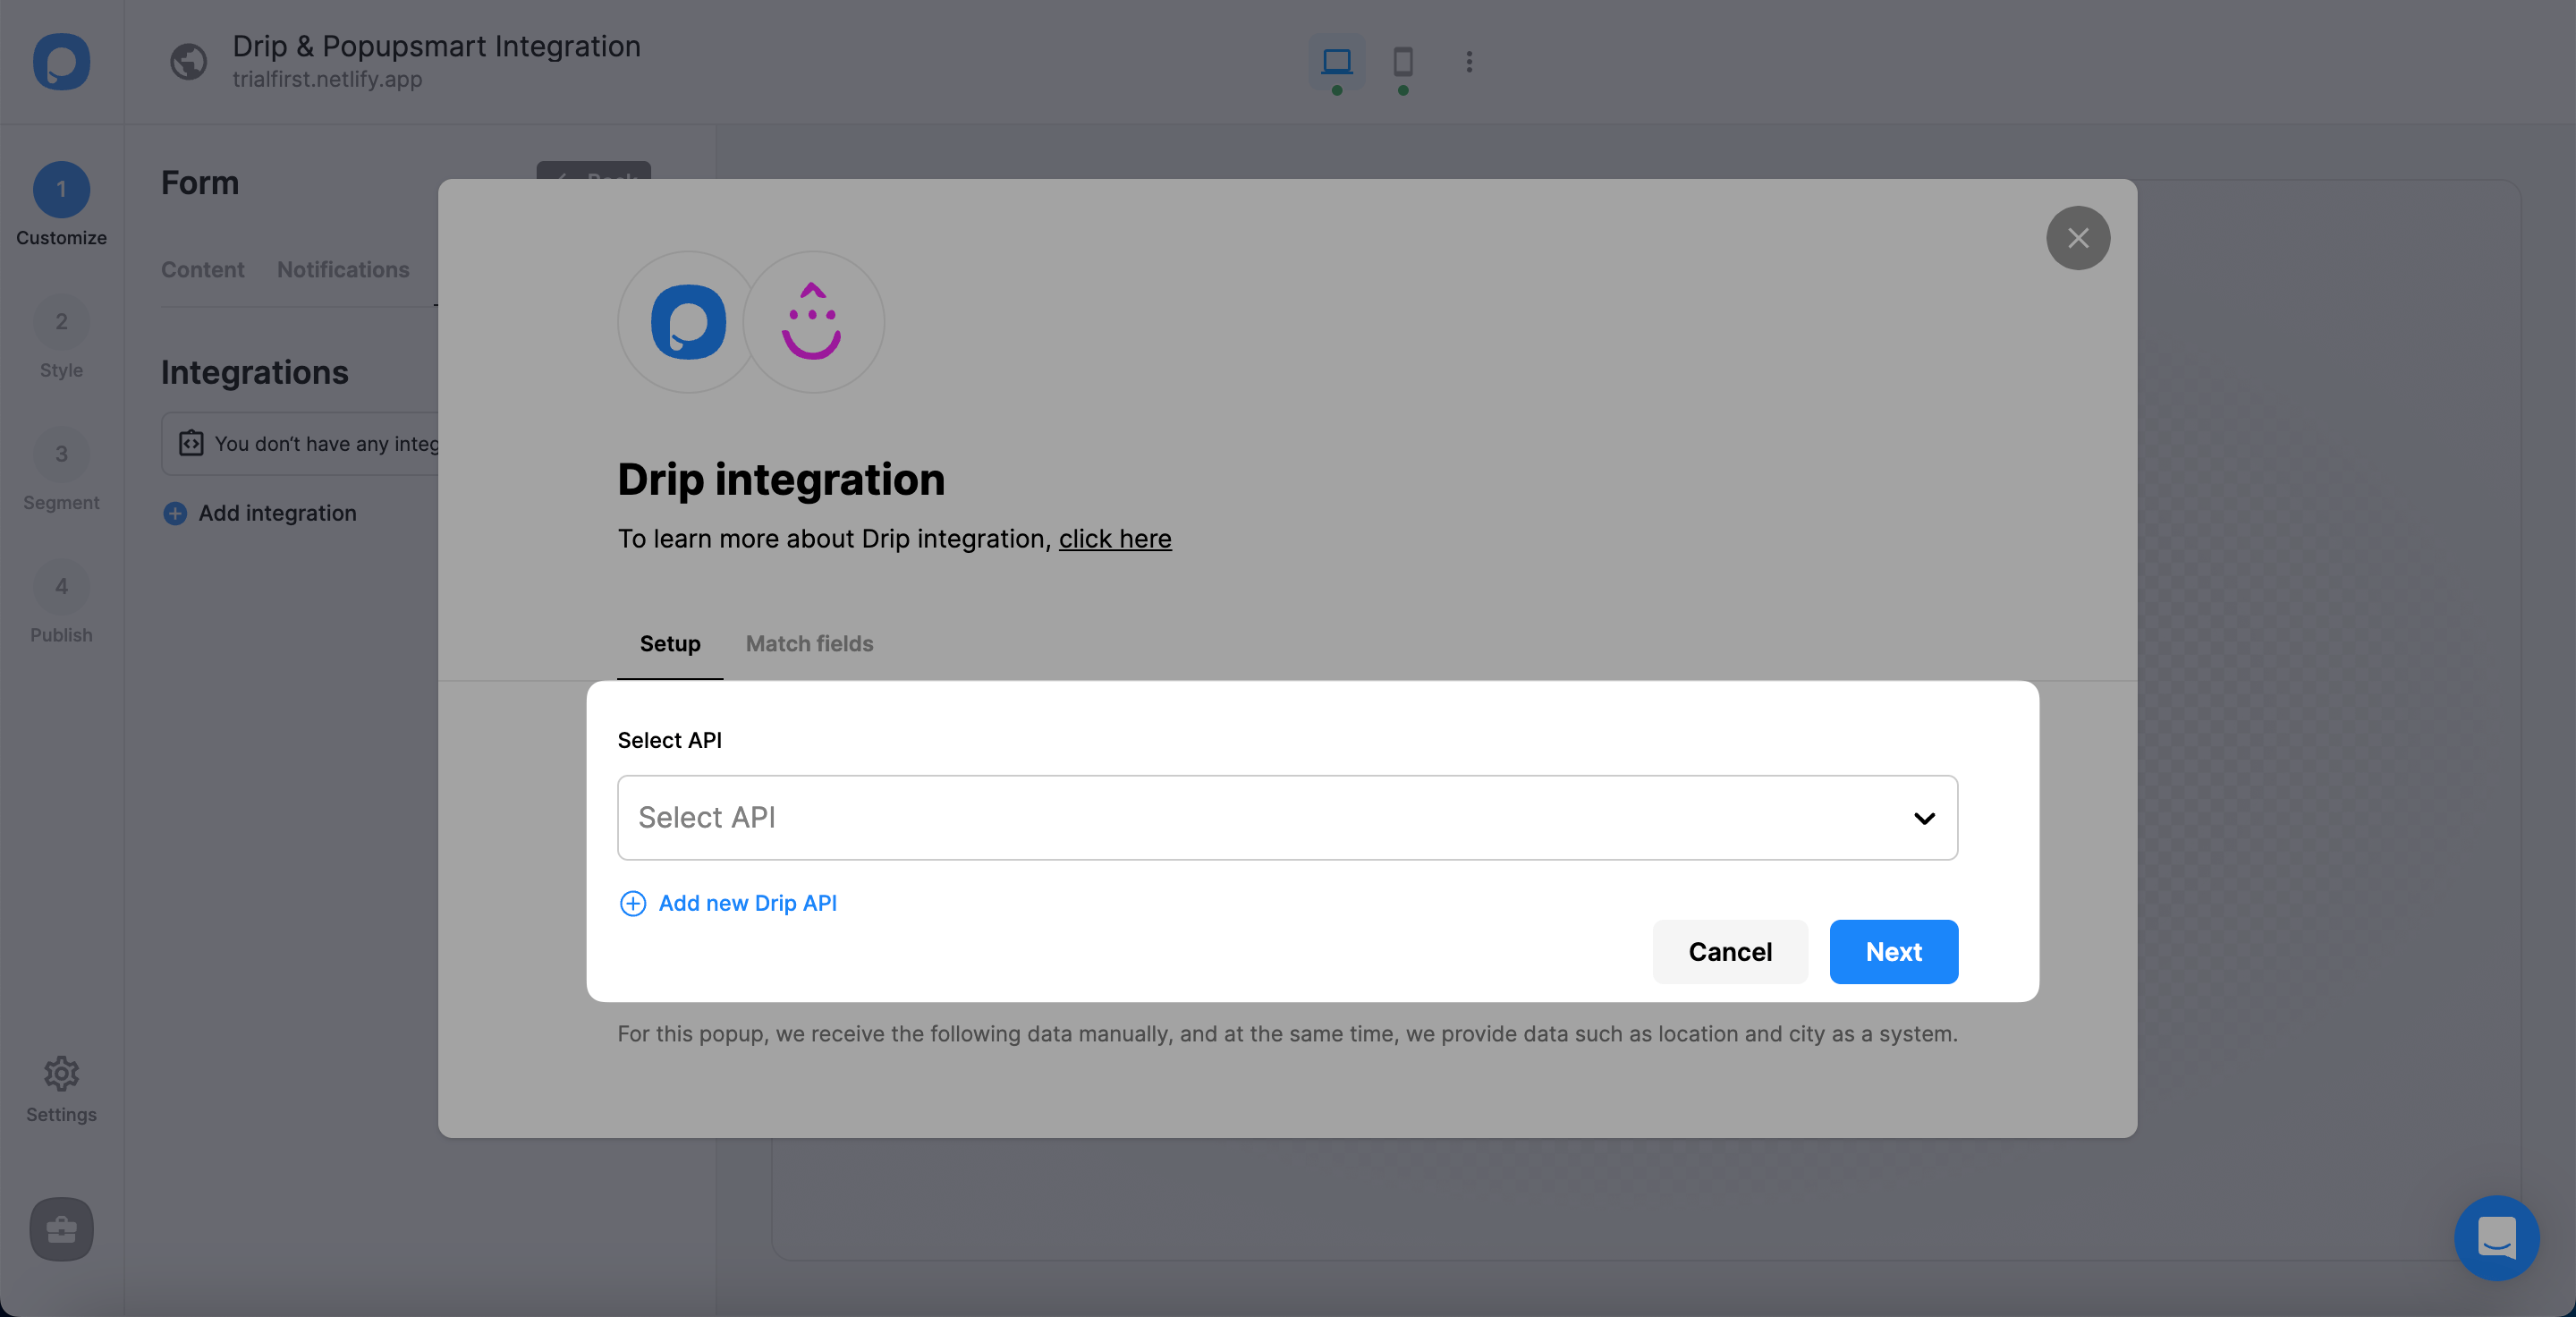Expand the Select API chevron arrow
The width and height of the screenshot is (2576, 1317).
point(1923,819)
